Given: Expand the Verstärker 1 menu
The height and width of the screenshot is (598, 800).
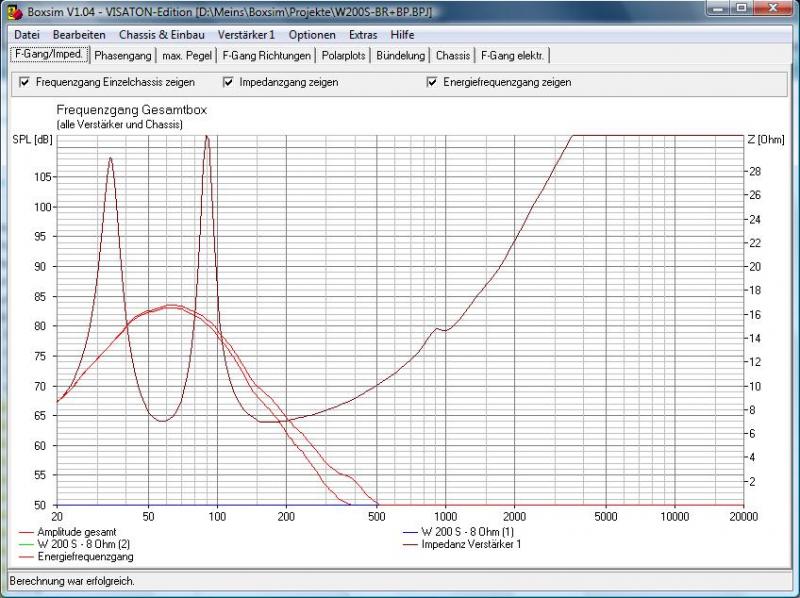Looking at the screenshot, I should pyautogui.click(x=246, y=34).
